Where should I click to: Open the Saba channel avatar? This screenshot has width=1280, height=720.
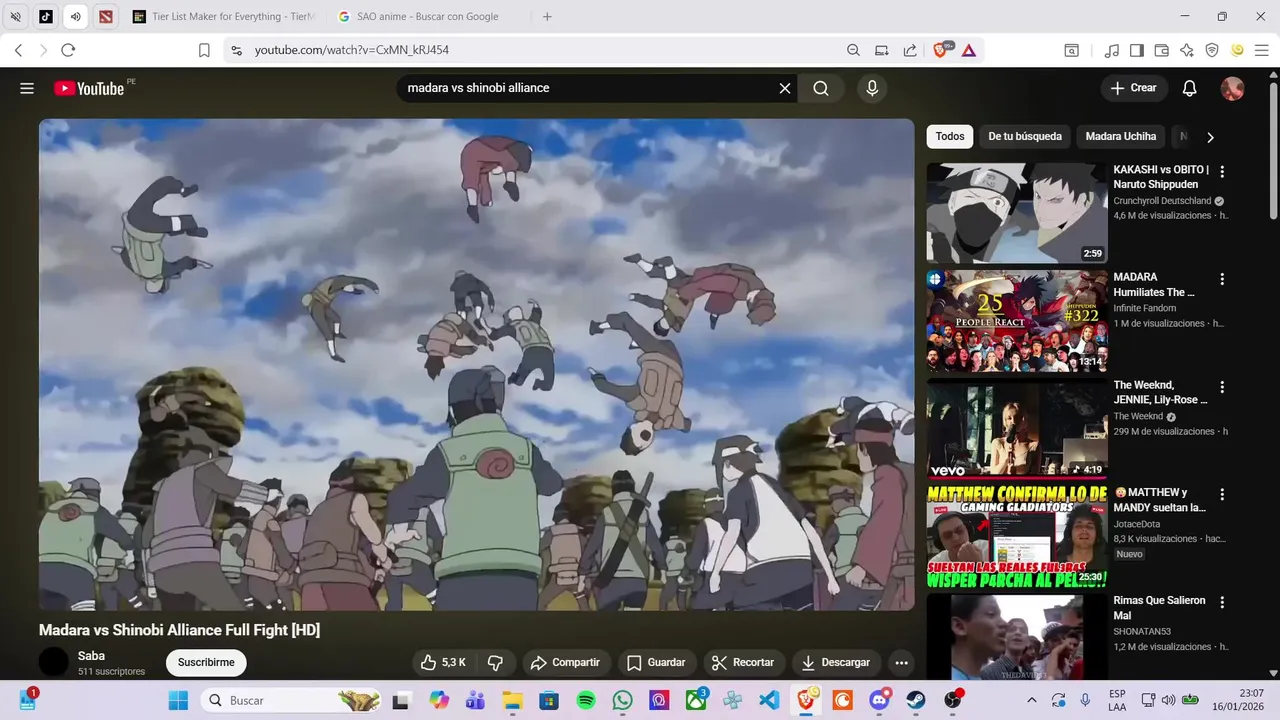tap(54, 662)
